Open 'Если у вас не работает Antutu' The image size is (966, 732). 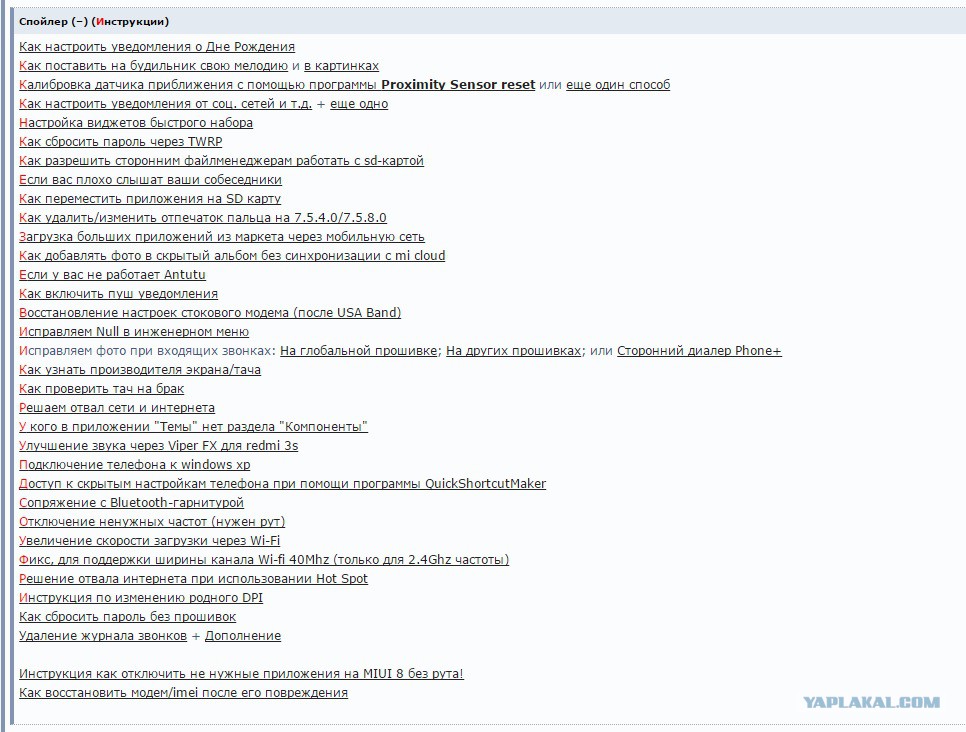click(112, 275)
